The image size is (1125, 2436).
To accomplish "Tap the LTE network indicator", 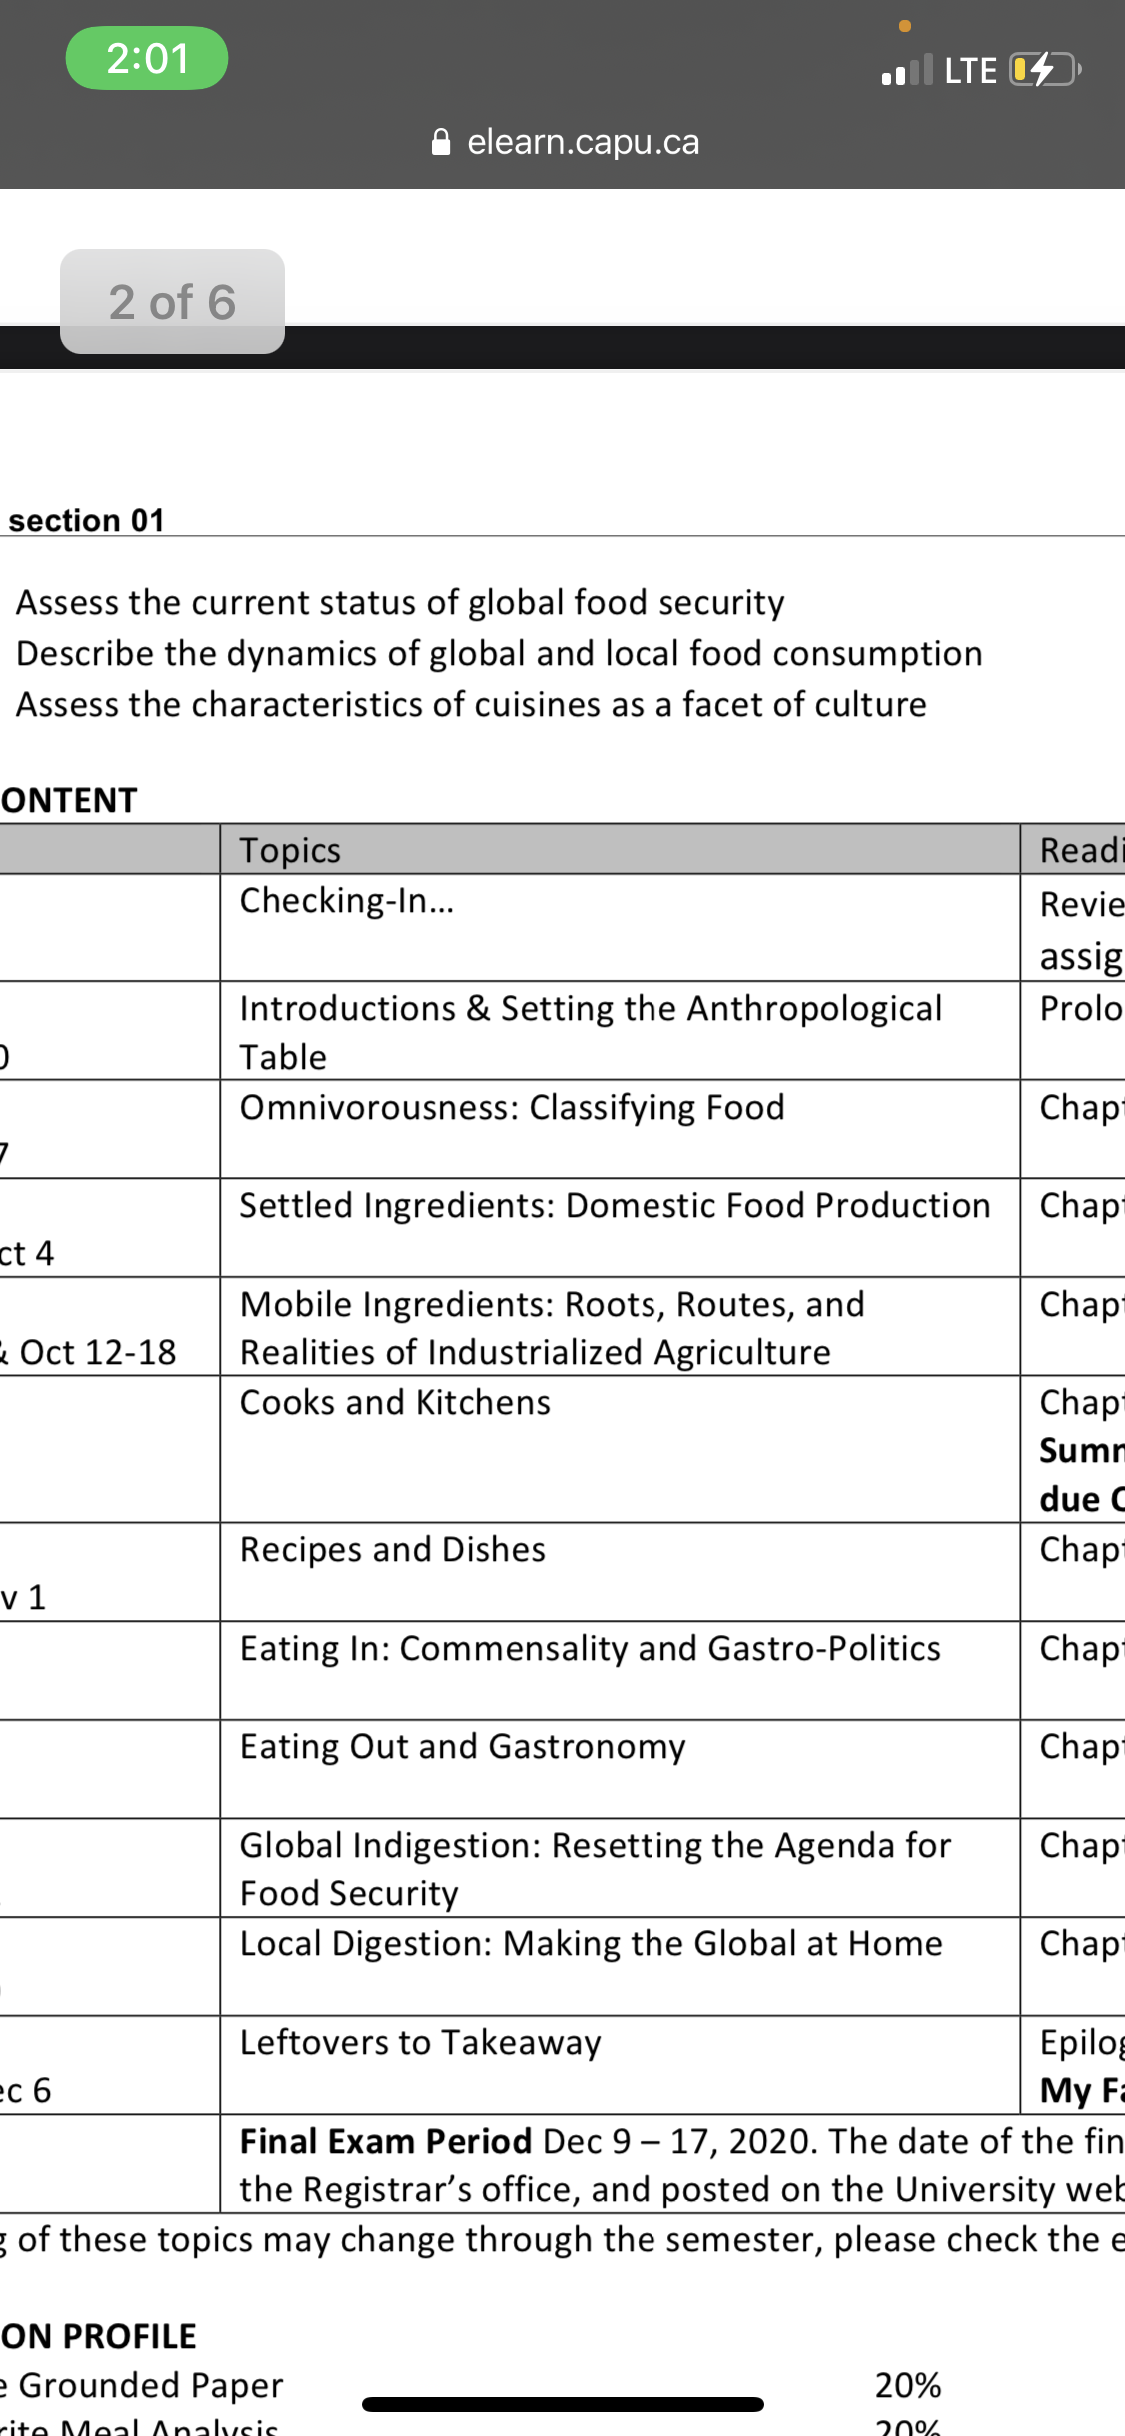I will click(971, 70).
